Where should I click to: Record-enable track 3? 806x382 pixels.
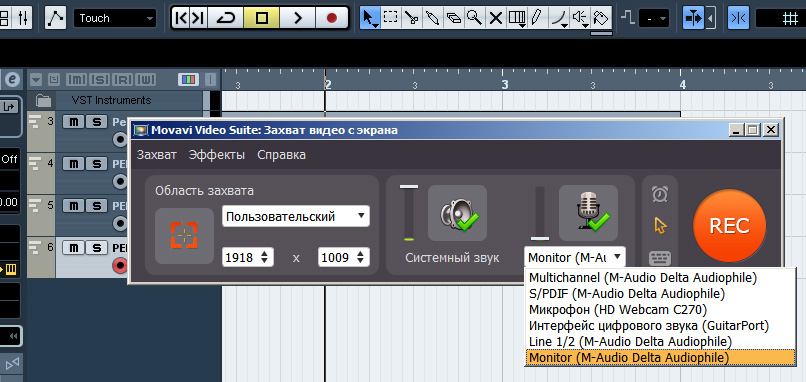(x=120, y=139)
